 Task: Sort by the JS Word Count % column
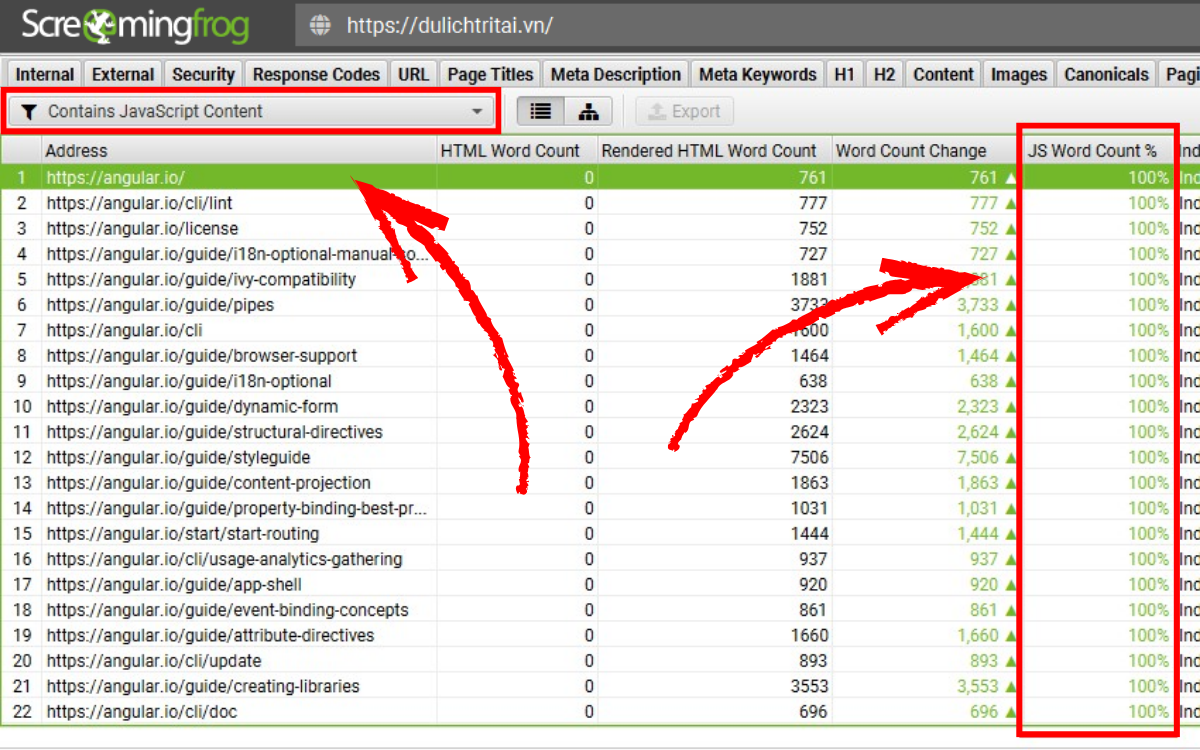coord(1092,151)
